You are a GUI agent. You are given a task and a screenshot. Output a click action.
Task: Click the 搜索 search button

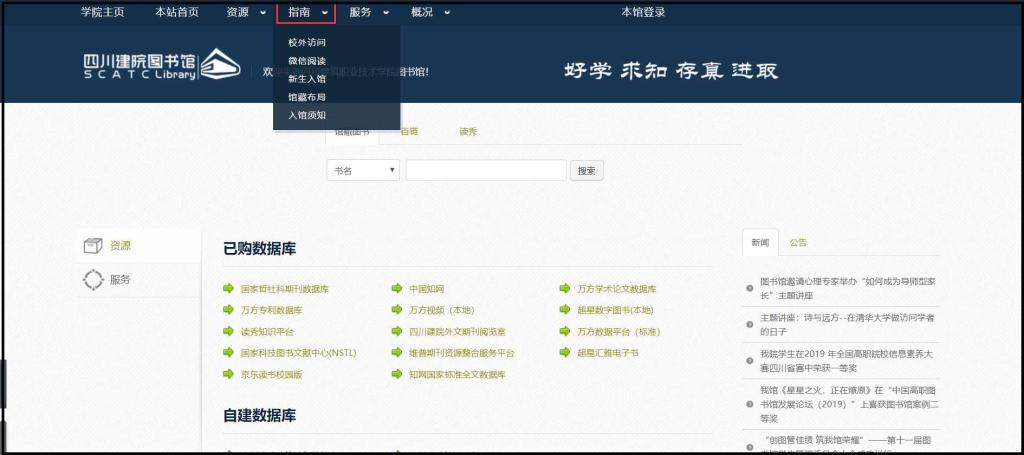586,171
